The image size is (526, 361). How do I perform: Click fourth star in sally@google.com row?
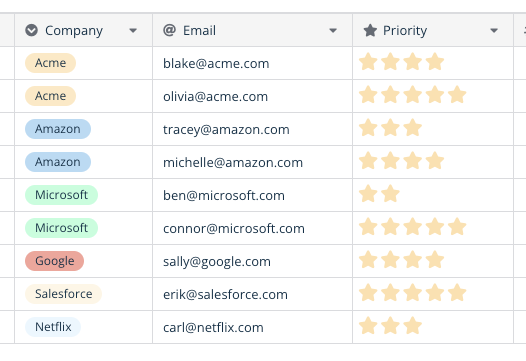tap(435, 260)
